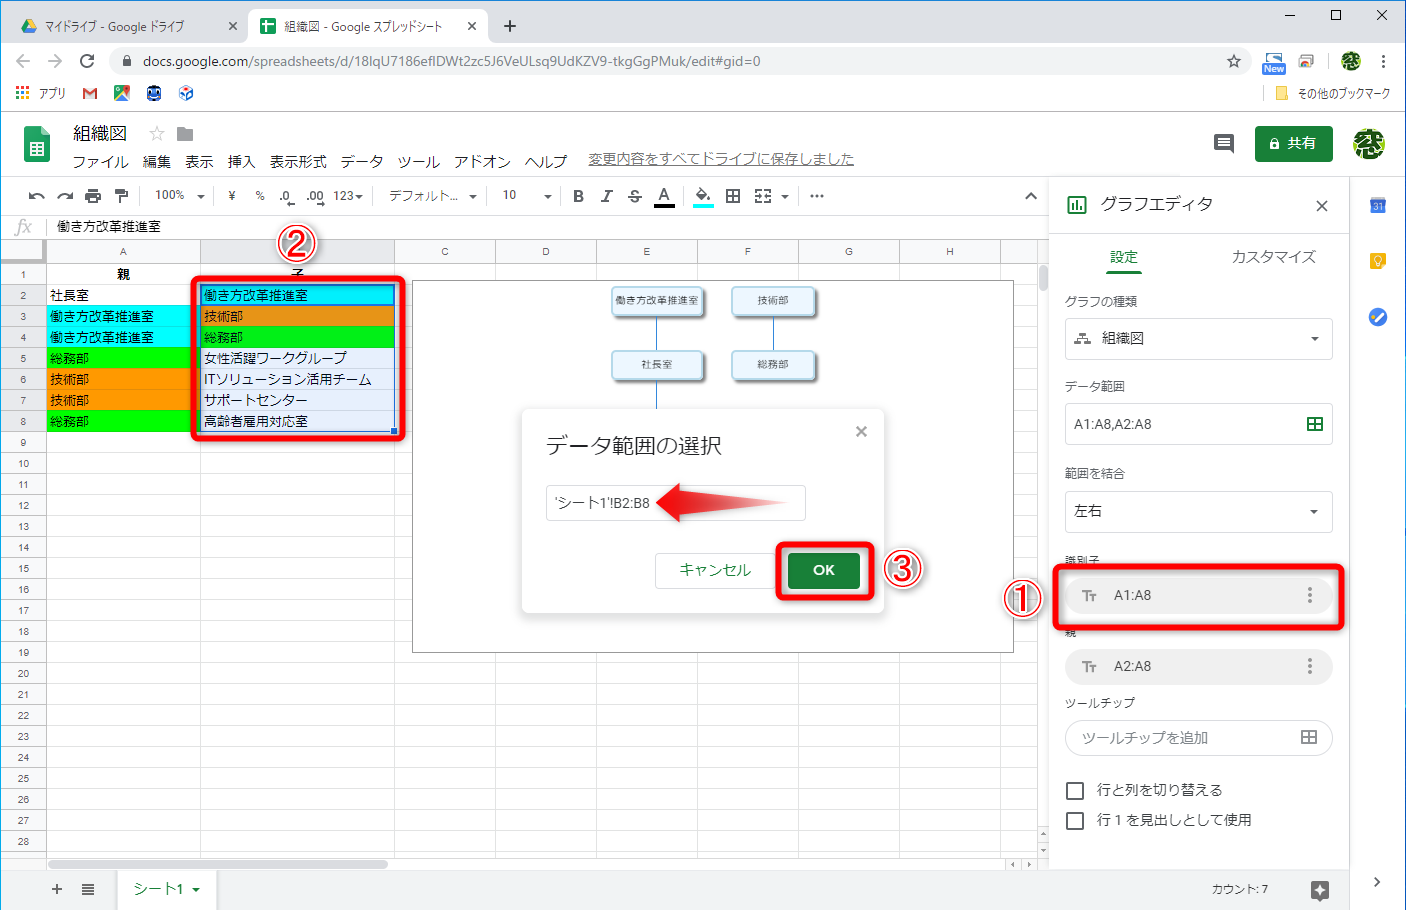The width and height of the screenshot is (1406, 910).
Task: Click the range input showing 'シート1'!B2:B8
Action: coord(676,503)
